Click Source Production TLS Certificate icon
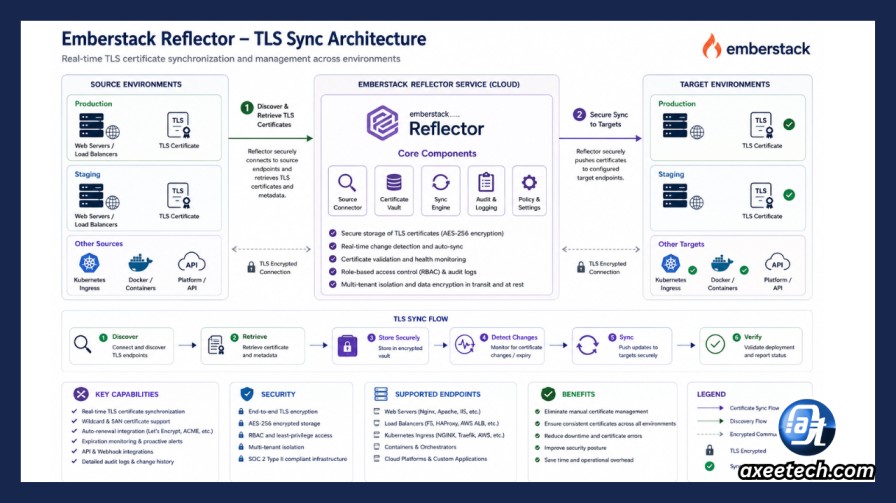Viewport: 896px width, 503px height. [179, 125]
